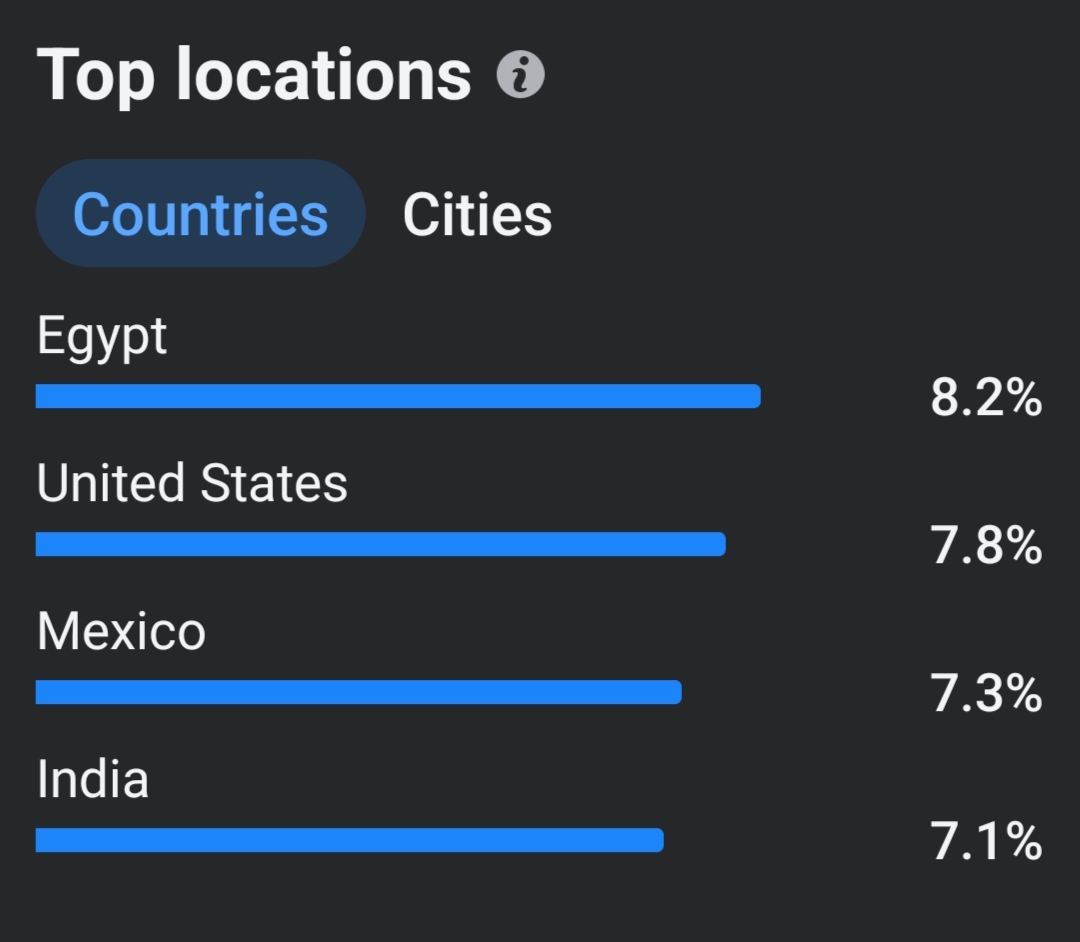Click the Egypt country label
Screen dimensions: 1080x942
tap(102, 337)
